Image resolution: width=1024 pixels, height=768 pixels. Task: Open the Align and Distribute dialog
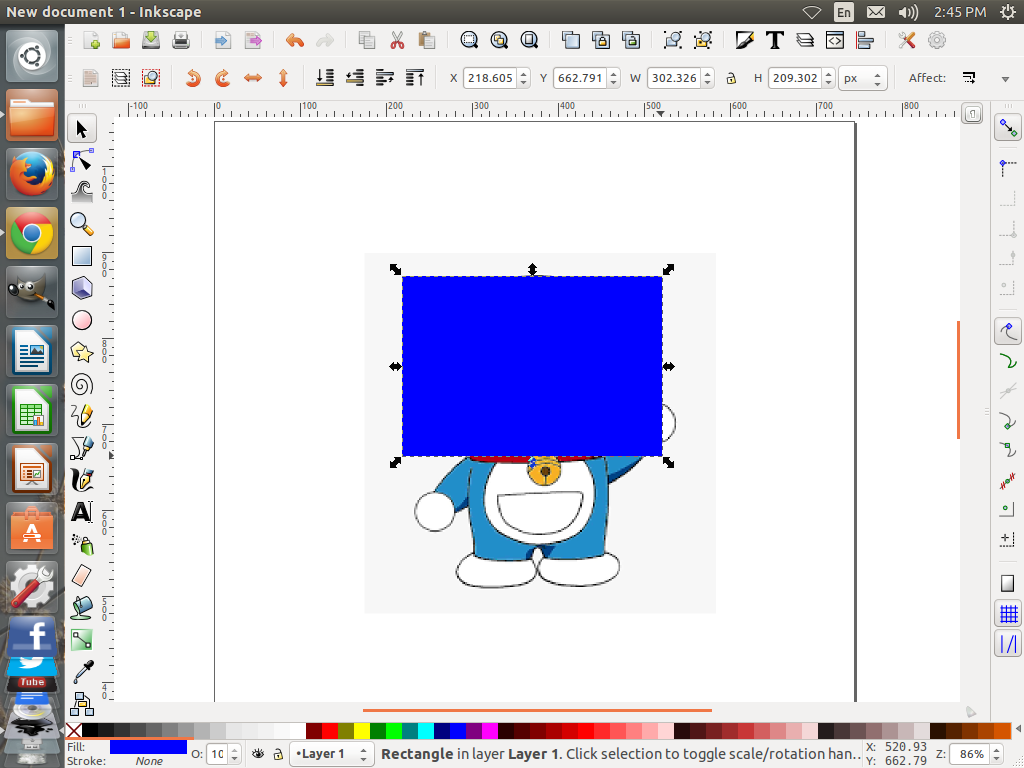point(865,40)
